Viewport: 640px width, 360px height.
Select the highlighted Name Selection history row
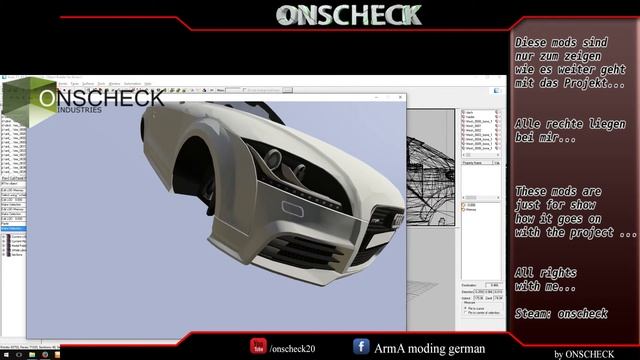click(x=13, y=229)
